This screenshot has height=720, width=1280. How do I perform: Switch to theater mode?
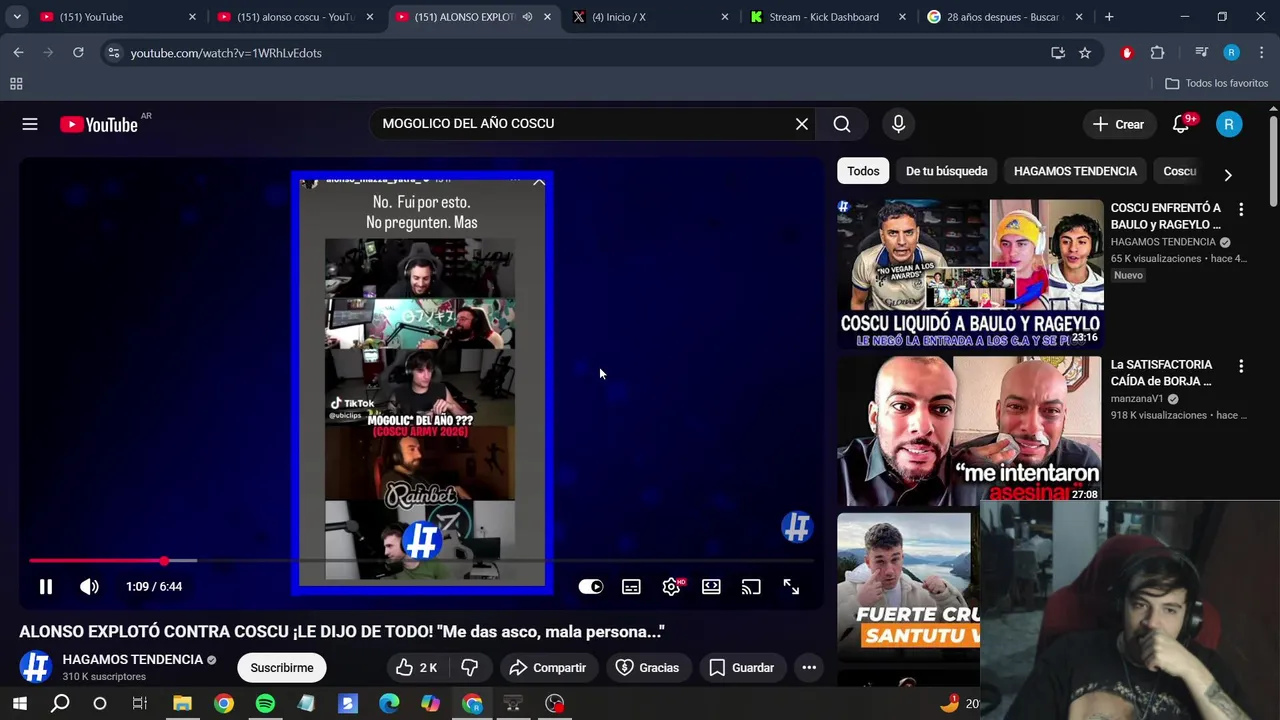pyautogui.click(x=711, y=587)
